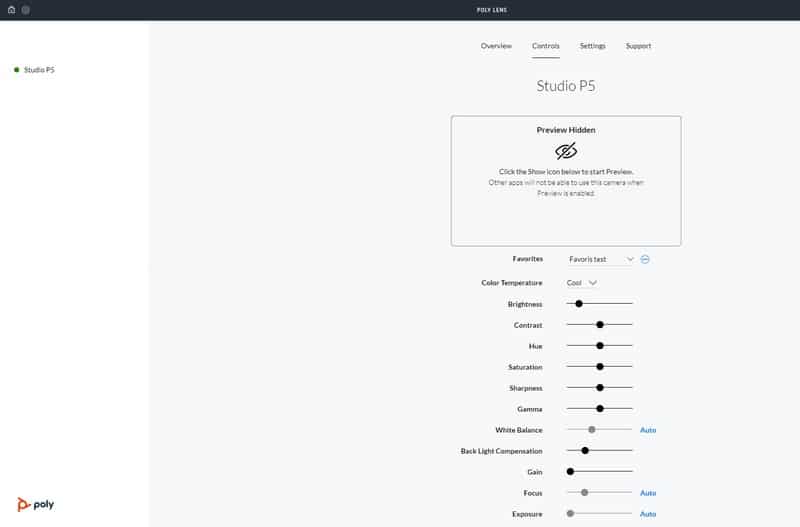The height and width of the screenshot is (527, 800).
Task: Click the Contrast slider handle
Action: pos(600,324)
